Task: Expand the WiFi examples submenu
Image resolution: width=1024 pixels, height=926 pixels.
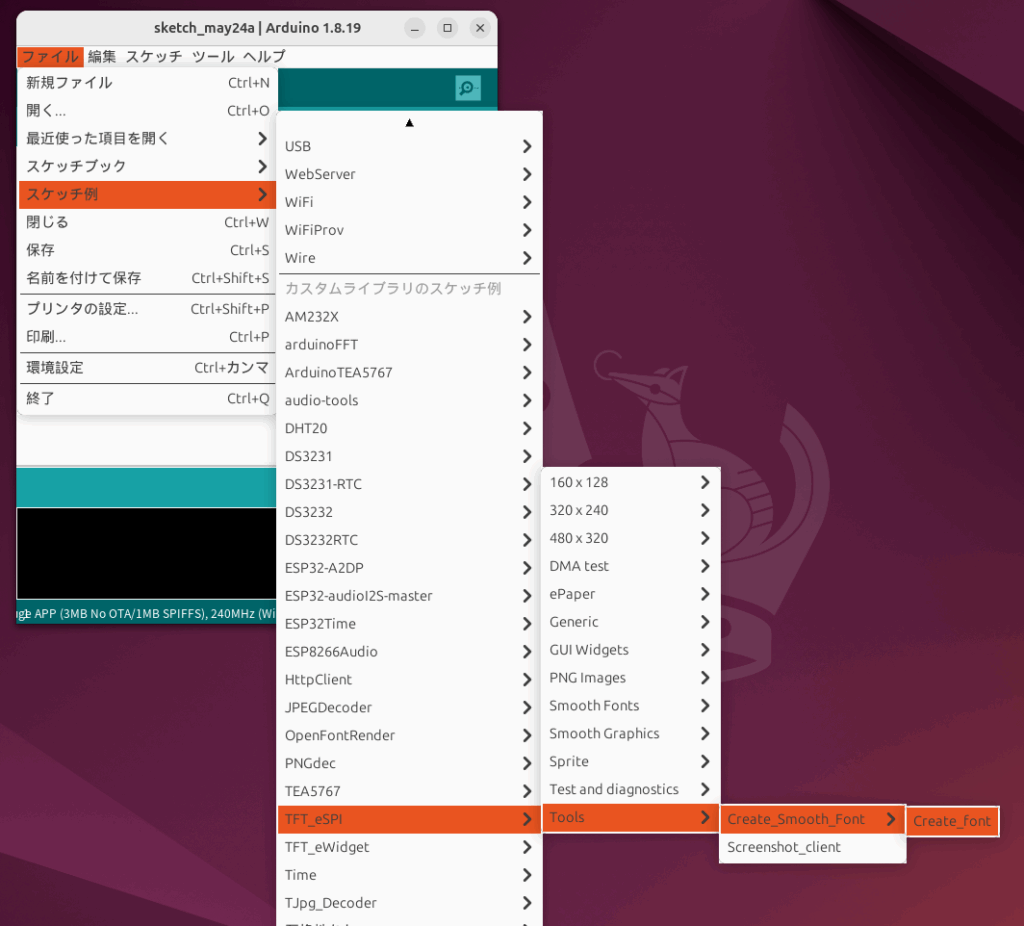Action: tap(409, 202)
